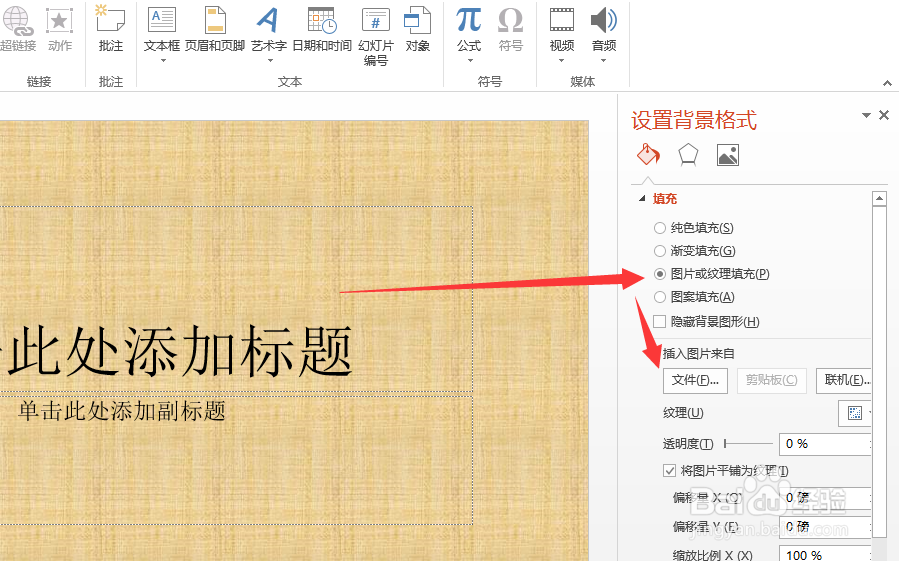Select the Fill paint bucket tab icon
Screen dimensions: 899x561
(648, 155)
